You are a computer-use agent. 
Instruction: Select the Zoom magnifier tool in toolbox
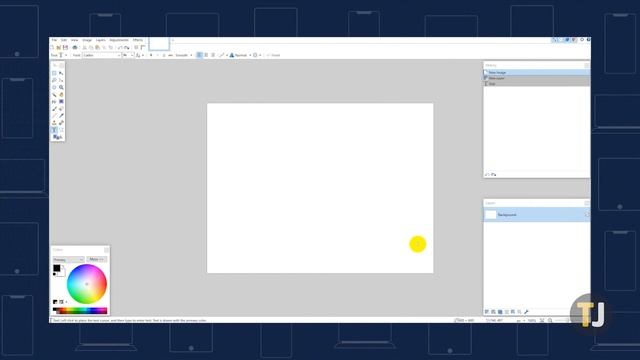point(61,87)
